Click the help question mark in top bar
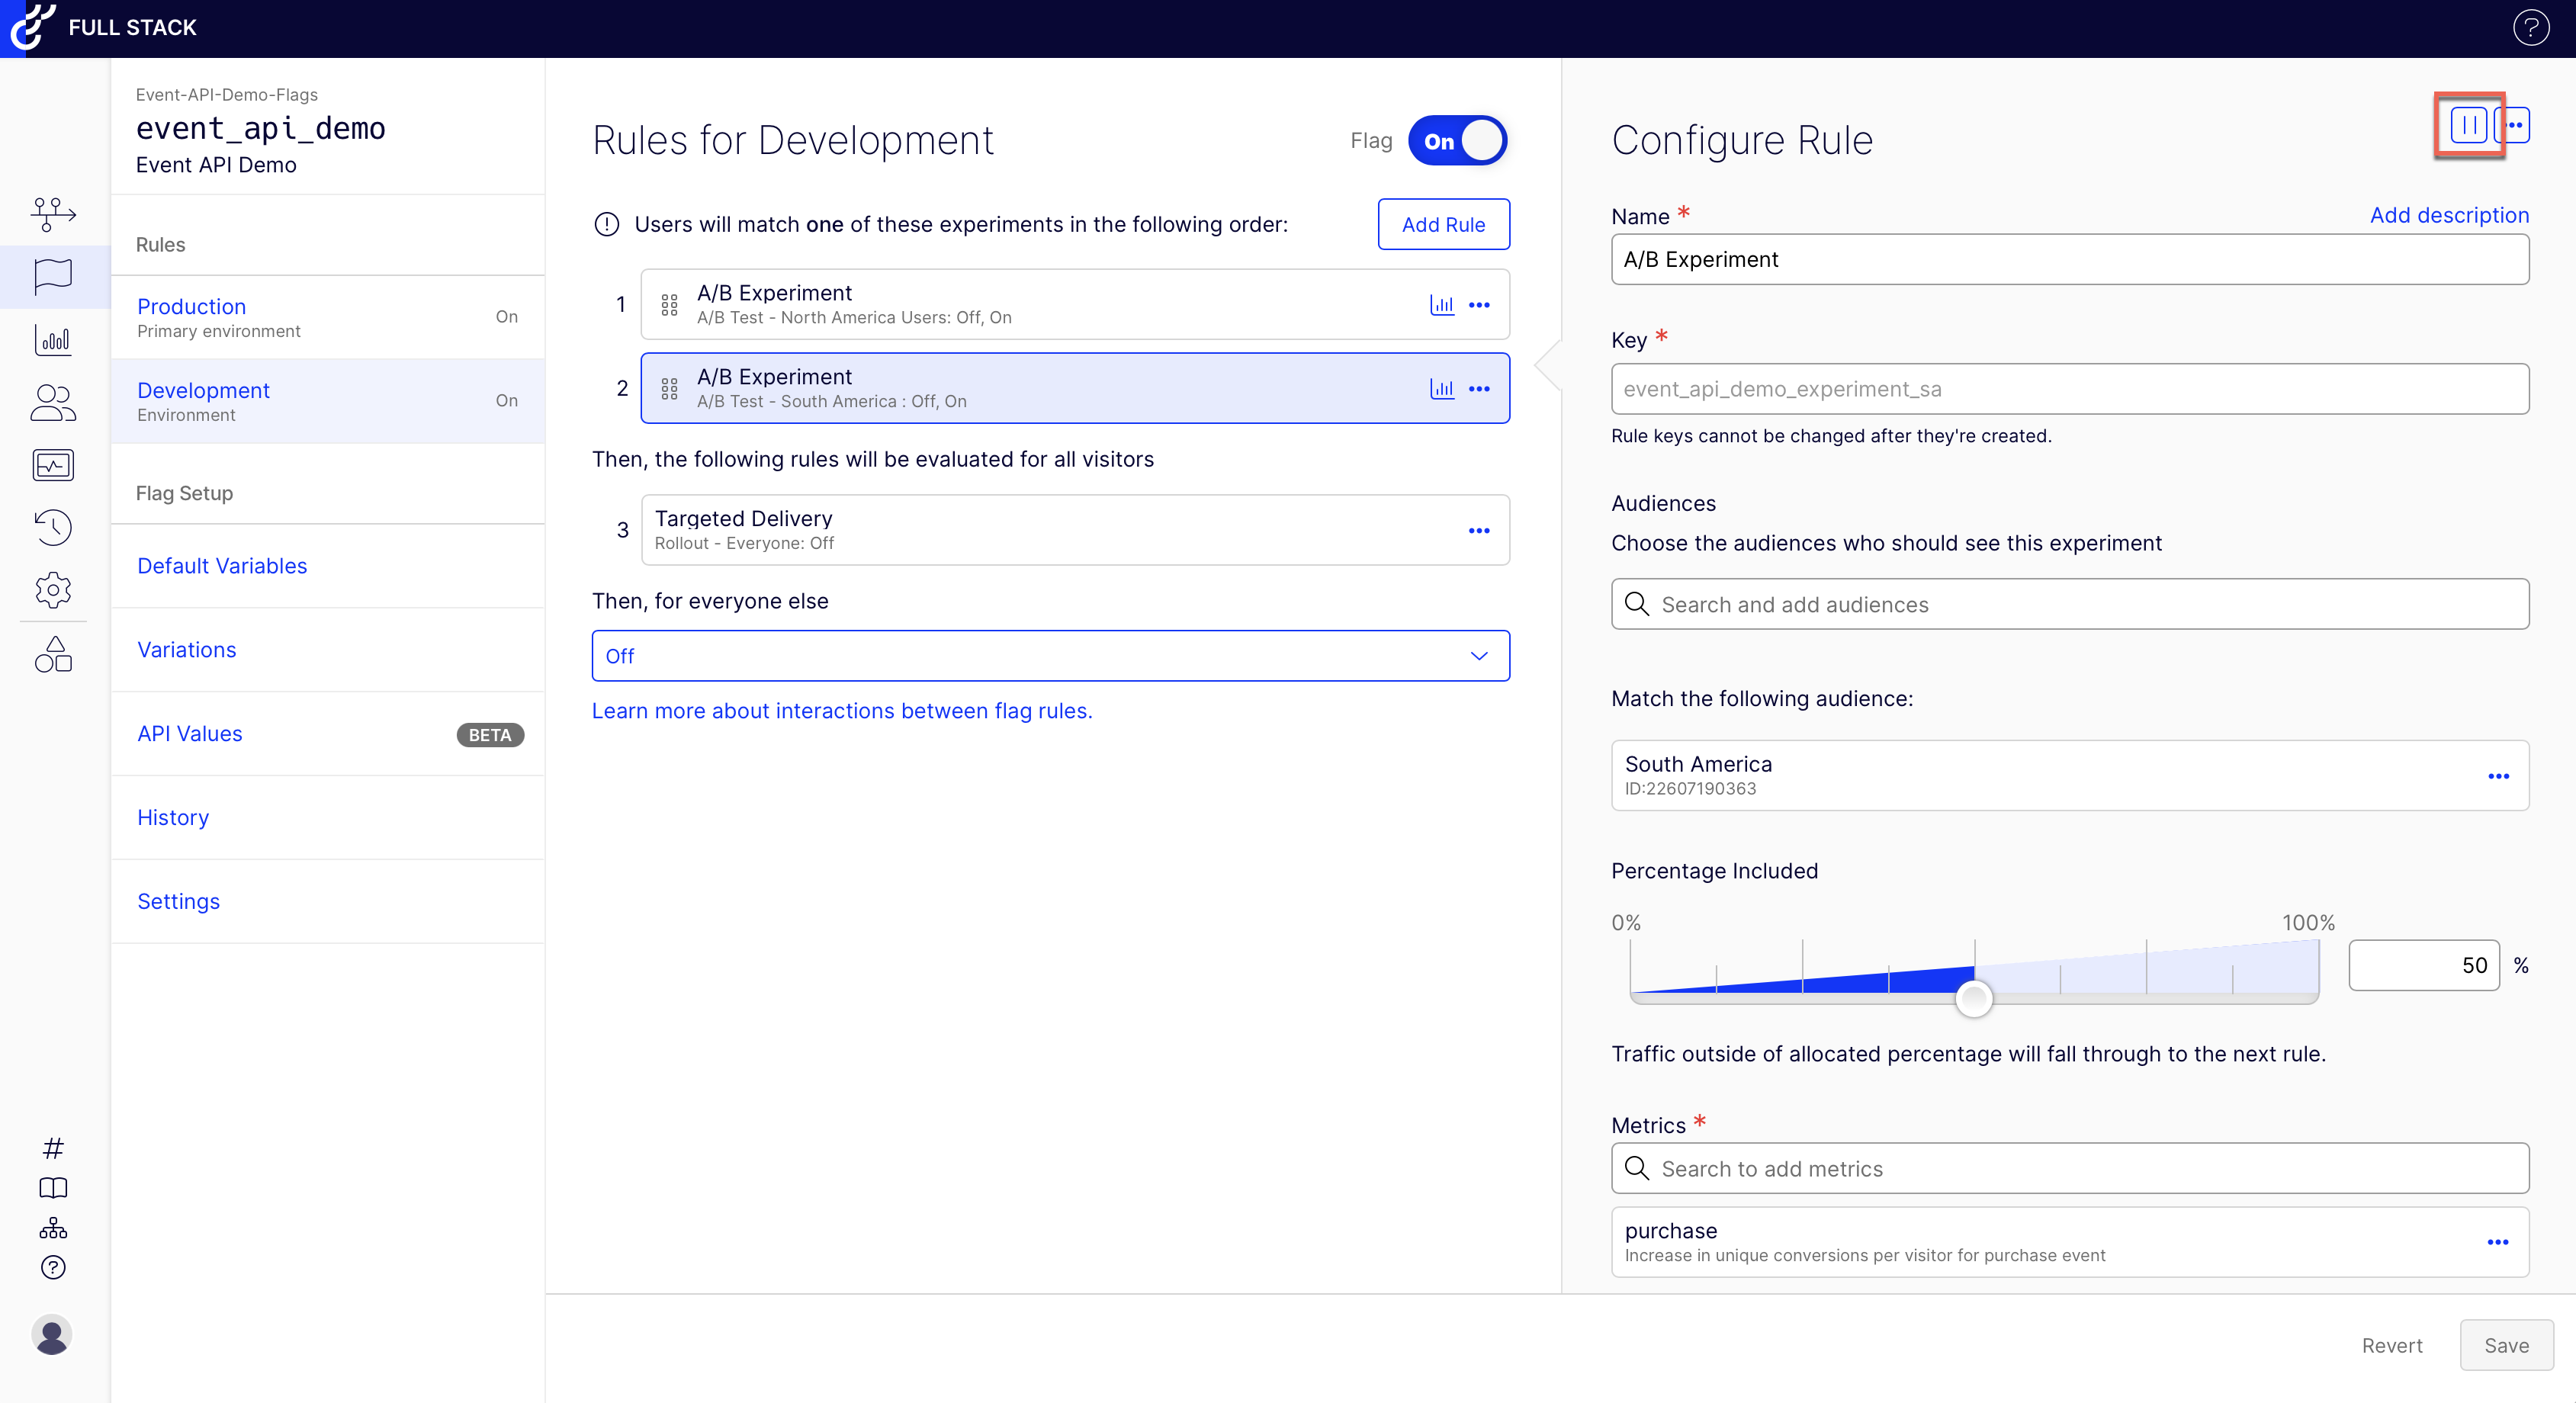The image size is (2576, 1403). 2530,28
